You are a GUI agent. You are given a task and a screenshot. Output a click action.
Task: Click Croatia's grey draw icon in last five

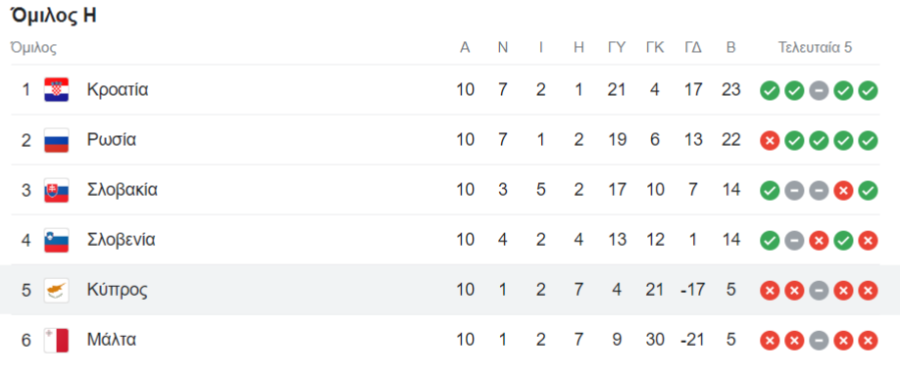click(x=819, y=91)
